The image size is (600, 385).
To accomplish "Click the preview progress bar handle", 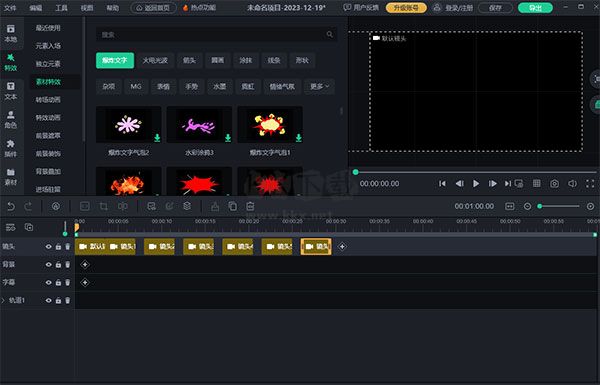I will [355, 172].
